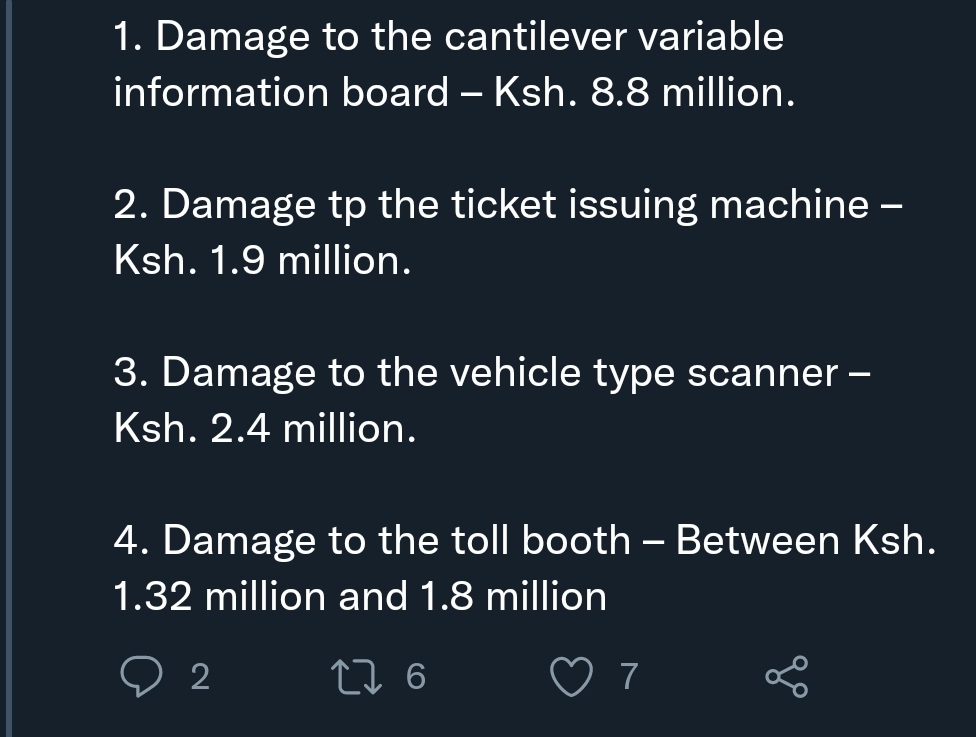Click the amount "Ksh. 1.9 million."
Viewport: 976px width, 737px height.
262,261
